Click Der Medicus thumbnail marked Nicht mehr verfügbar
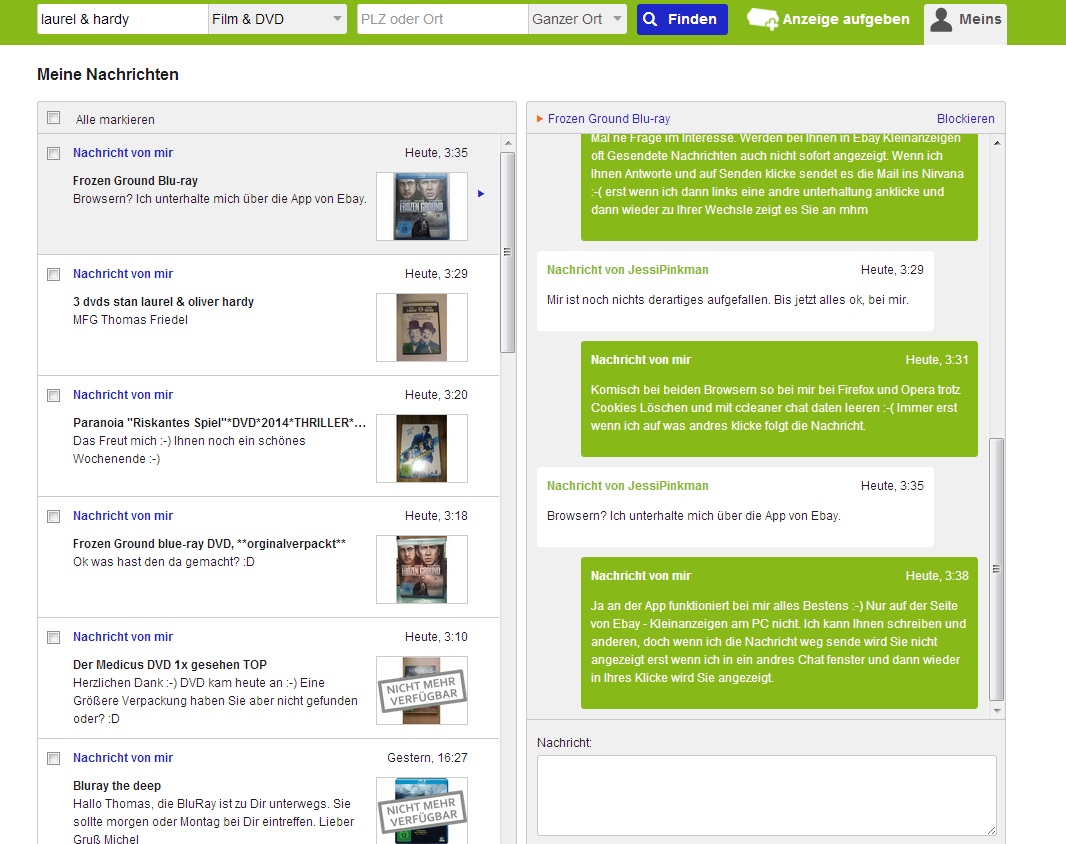1066x844 pixels. [422, 690]
